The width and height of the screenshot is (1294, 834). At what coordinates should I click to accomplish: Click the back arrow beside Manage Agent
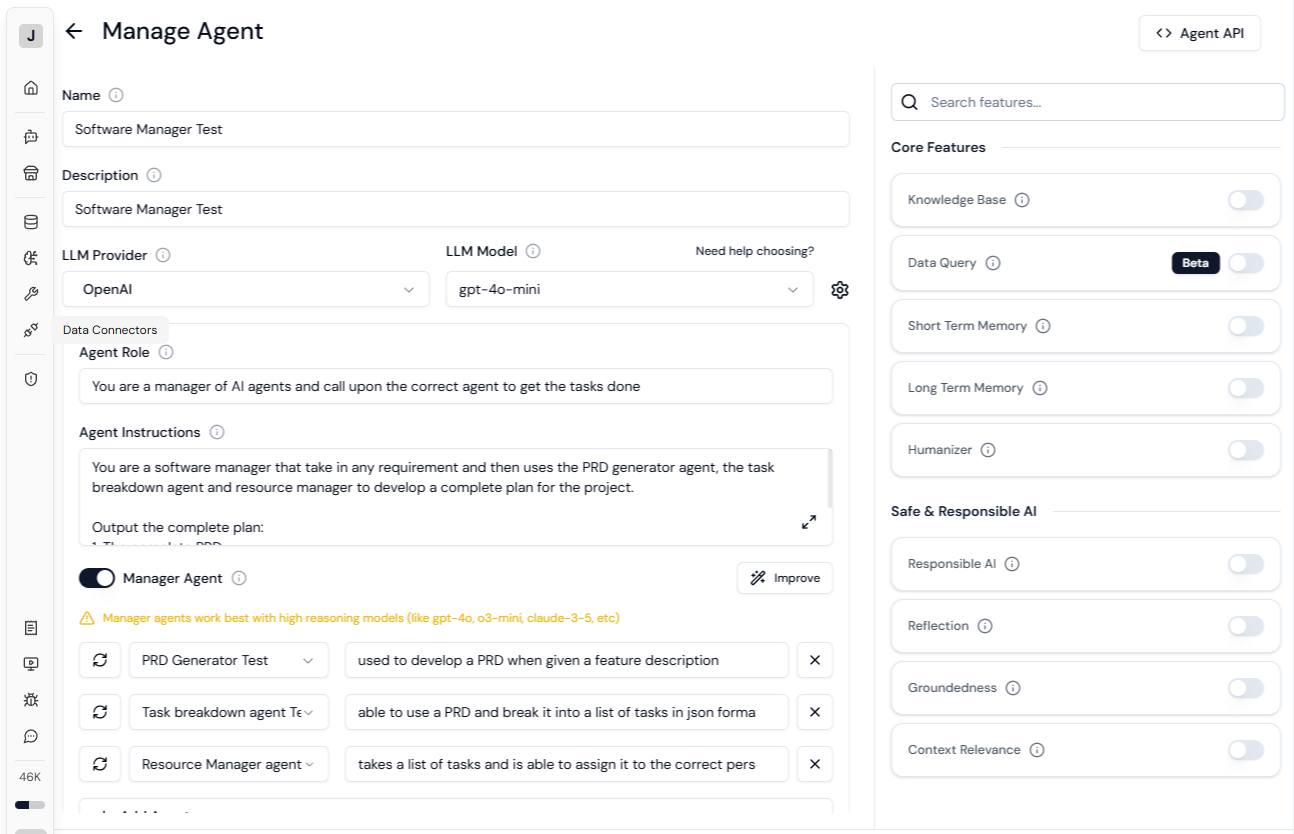click(73, 31)
